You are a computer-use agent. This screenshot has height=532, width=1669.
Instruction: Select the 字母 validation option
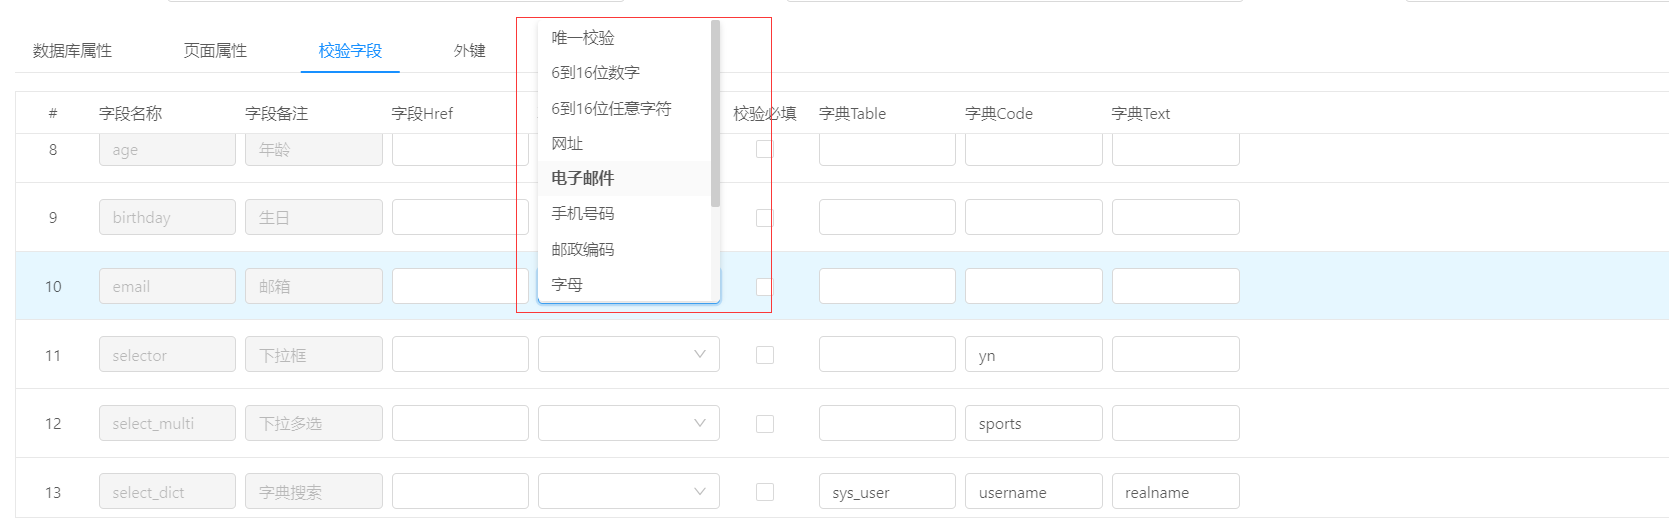(x=625, y=284)
